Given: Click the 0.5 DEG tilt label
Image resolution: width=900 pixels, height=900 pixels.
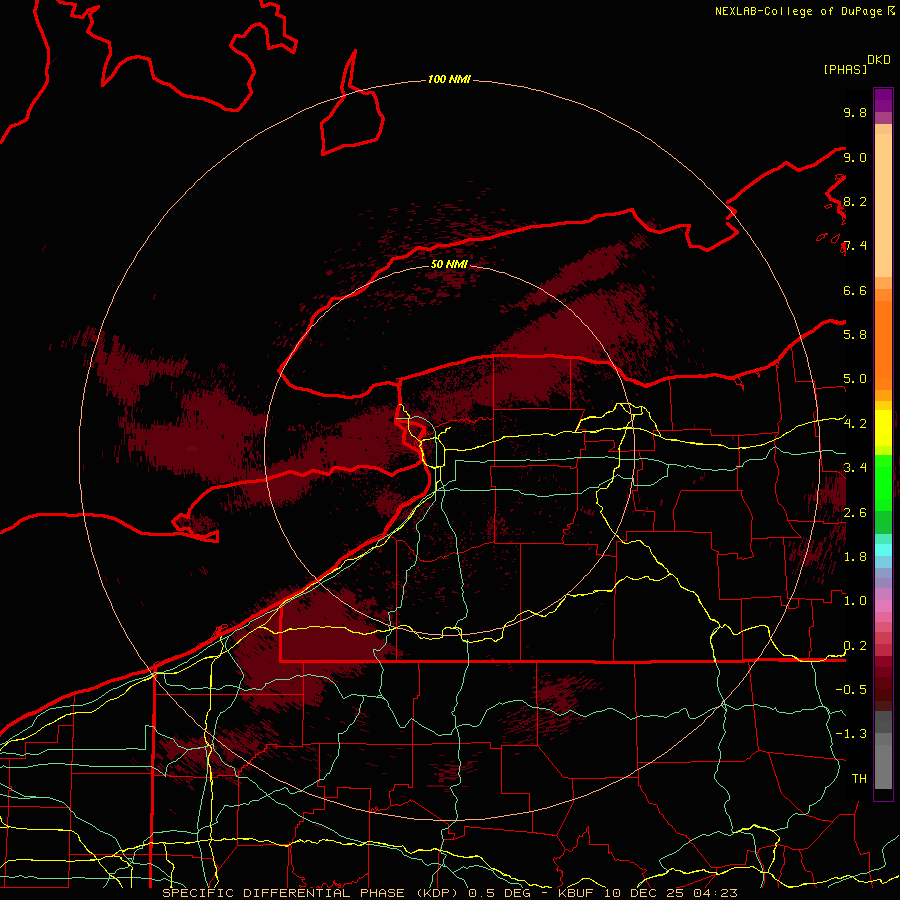Looking at the screenshot, I should (x=500, y=893).
